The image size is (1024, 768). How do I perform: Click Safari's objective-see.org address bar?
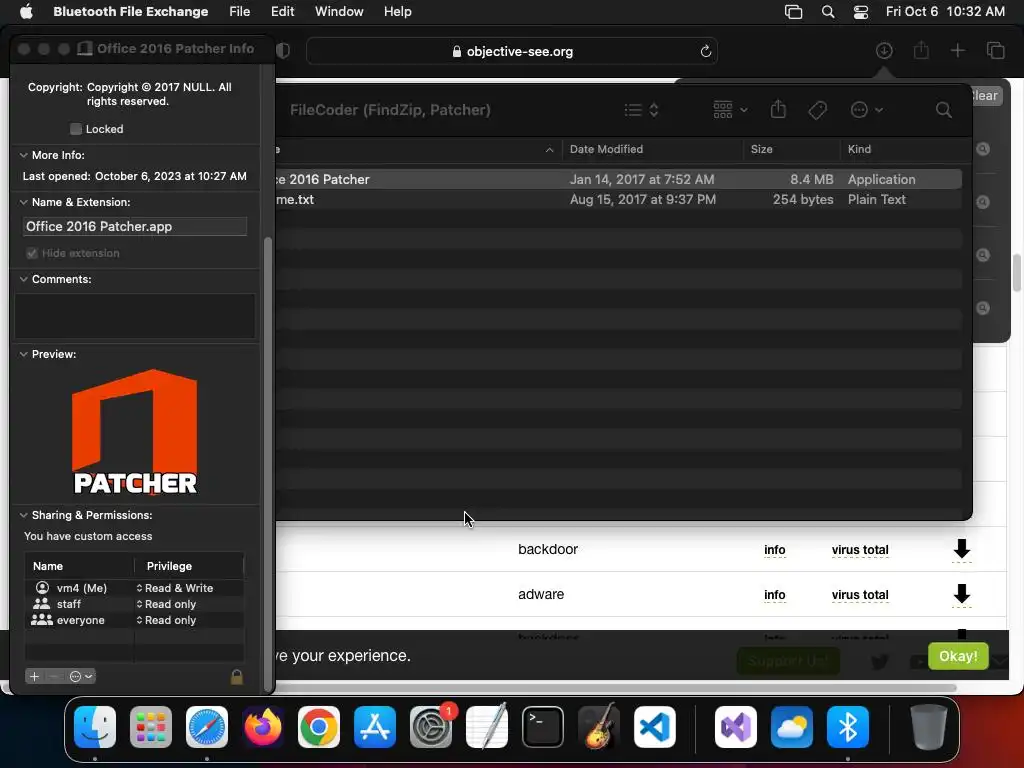[511, 51]
